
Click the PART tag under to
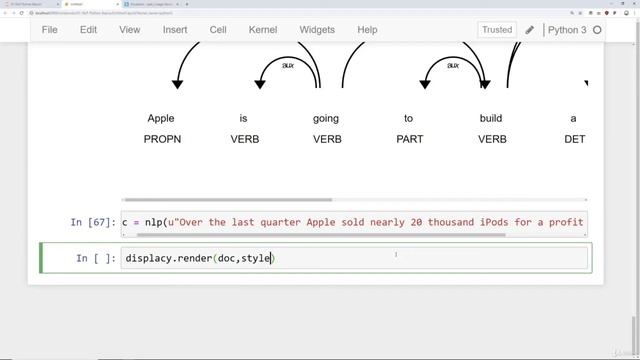tap(409, 139)
